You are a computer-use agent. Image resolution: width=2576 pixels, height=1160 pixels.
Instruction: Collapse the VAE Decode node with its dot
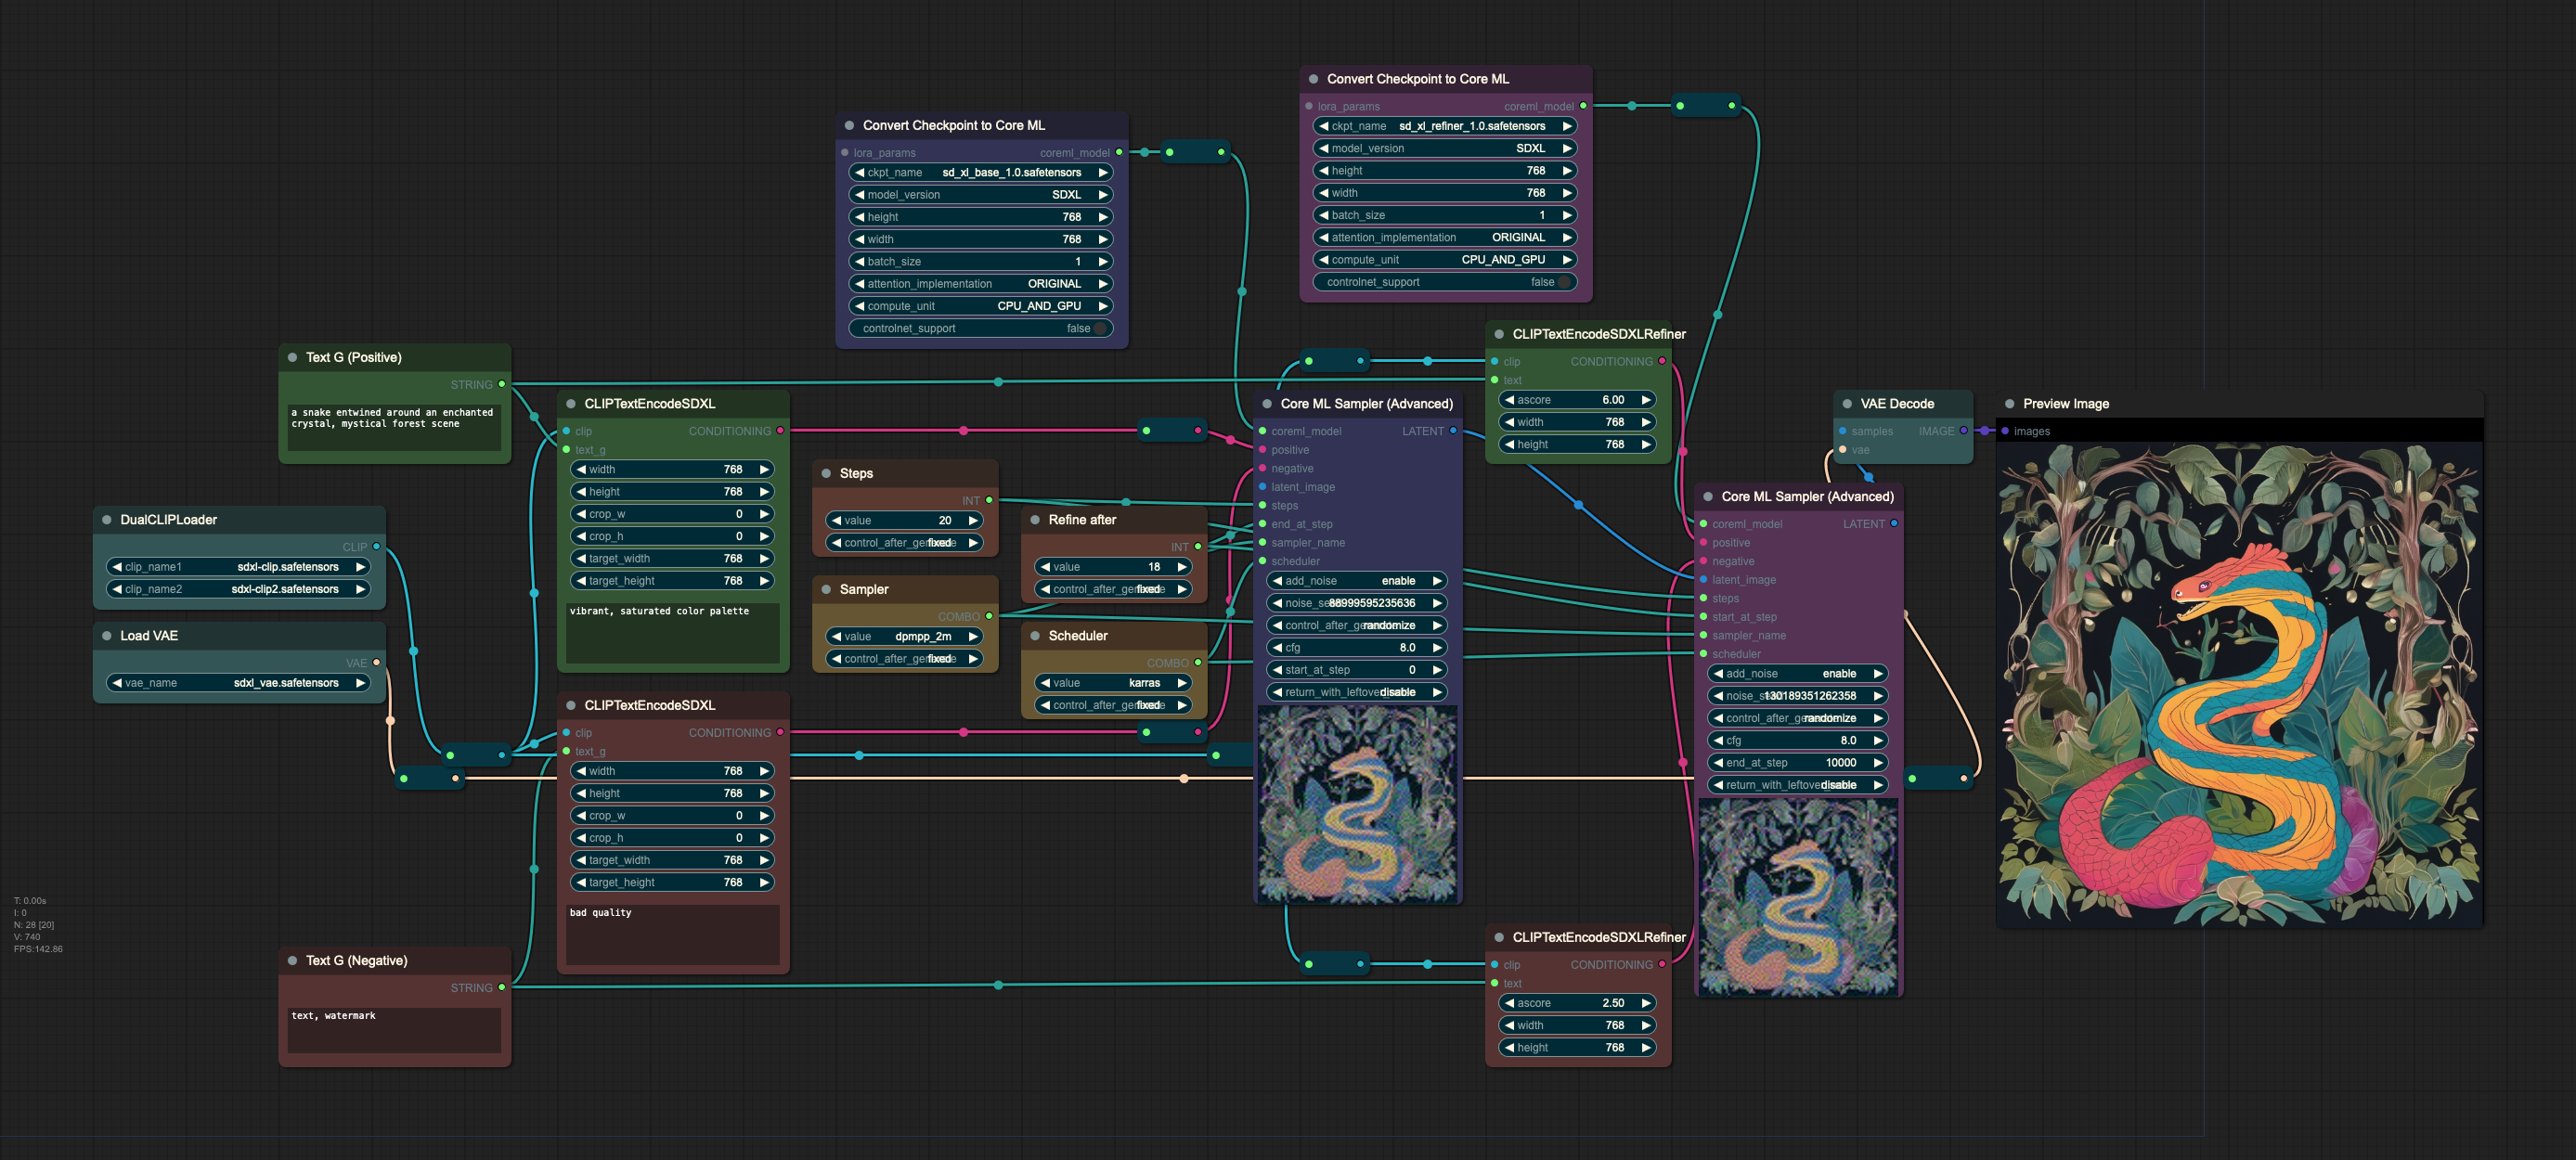pos(1847,404)
